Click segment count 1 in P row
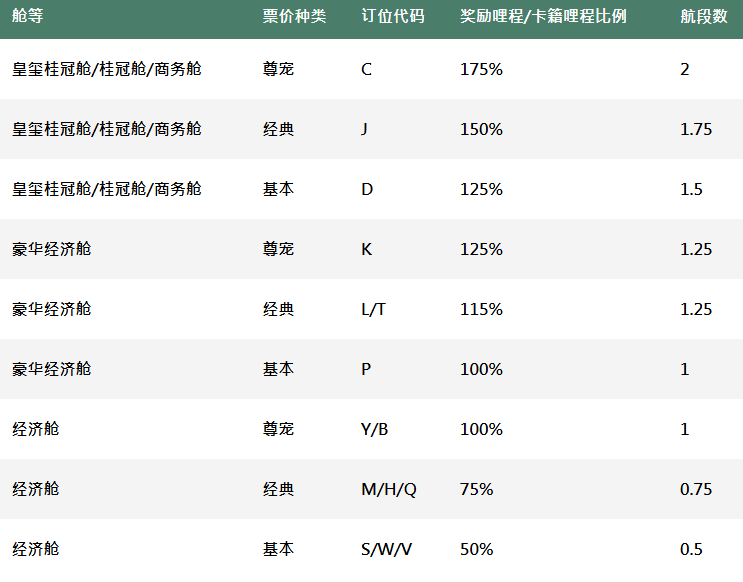Image resolution: width=743 pixels, height=582 pixels. 684,369
